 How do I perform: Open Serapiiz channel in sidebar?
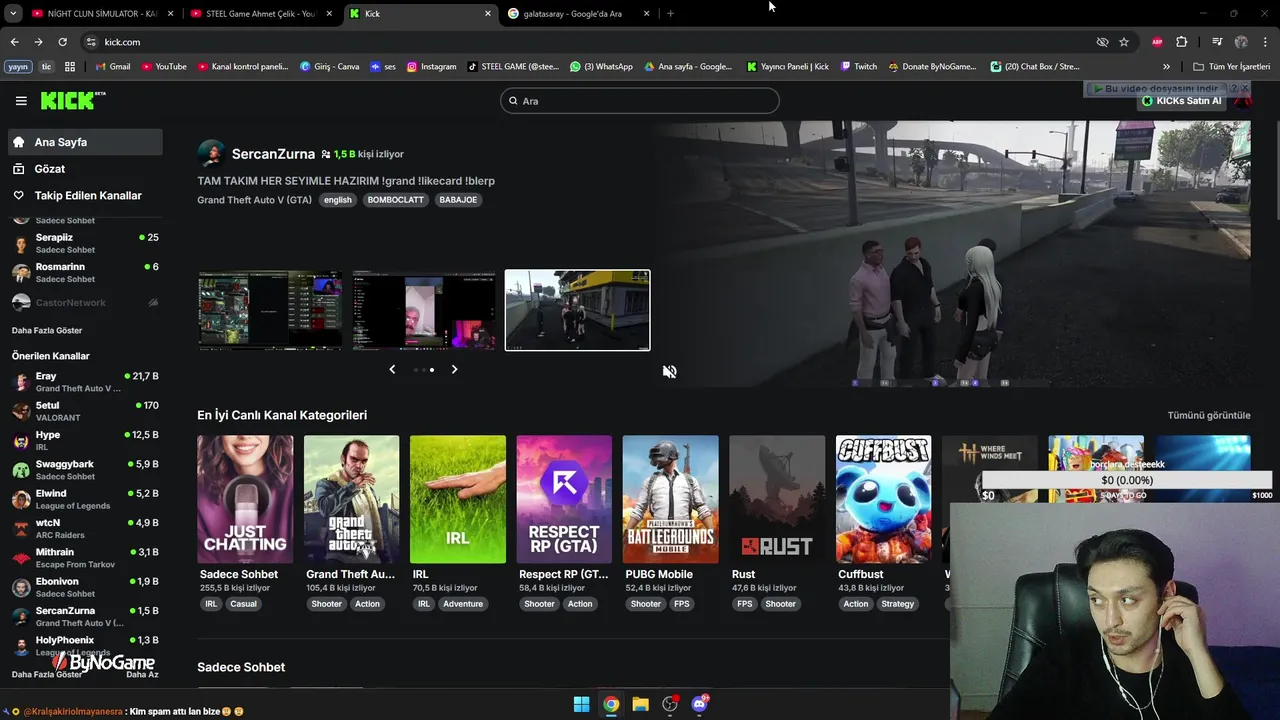[x=85, y=243]
